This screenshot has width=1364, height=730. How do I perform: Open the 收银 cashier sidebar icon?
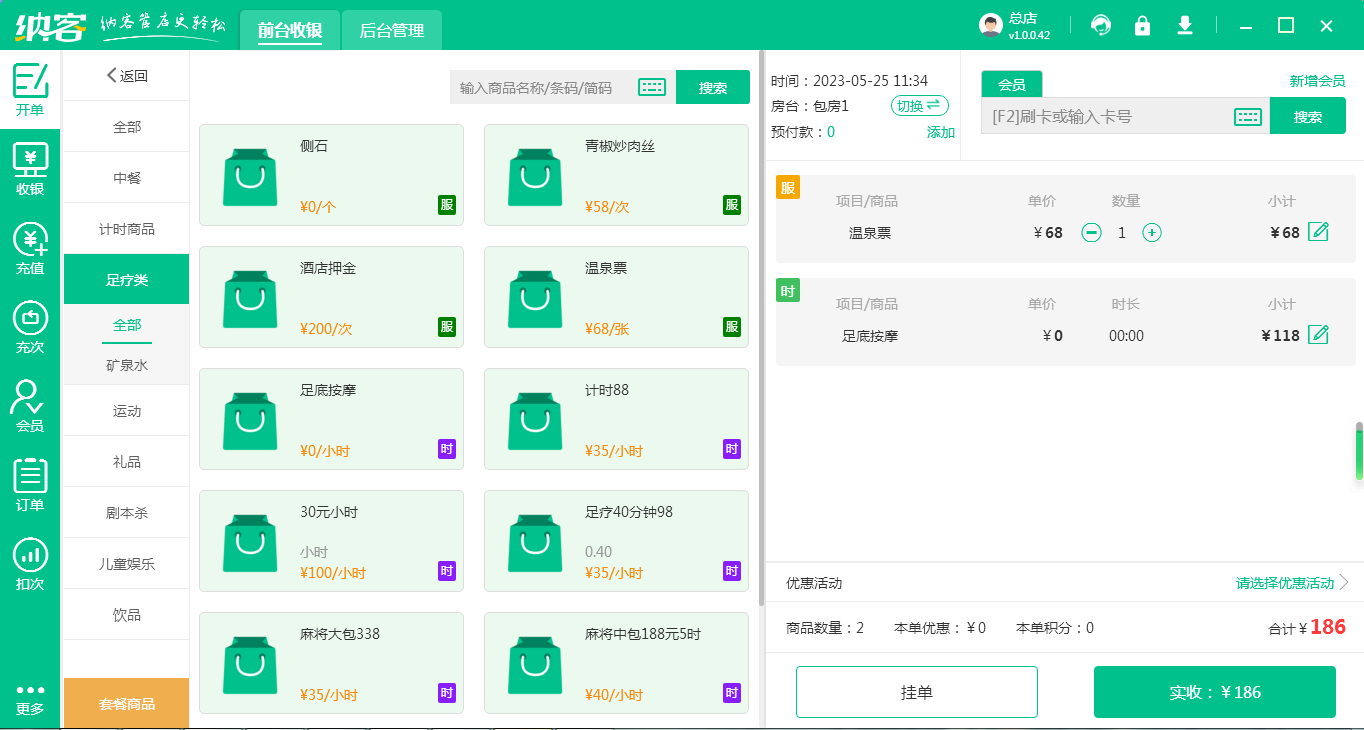click(30, 169)
